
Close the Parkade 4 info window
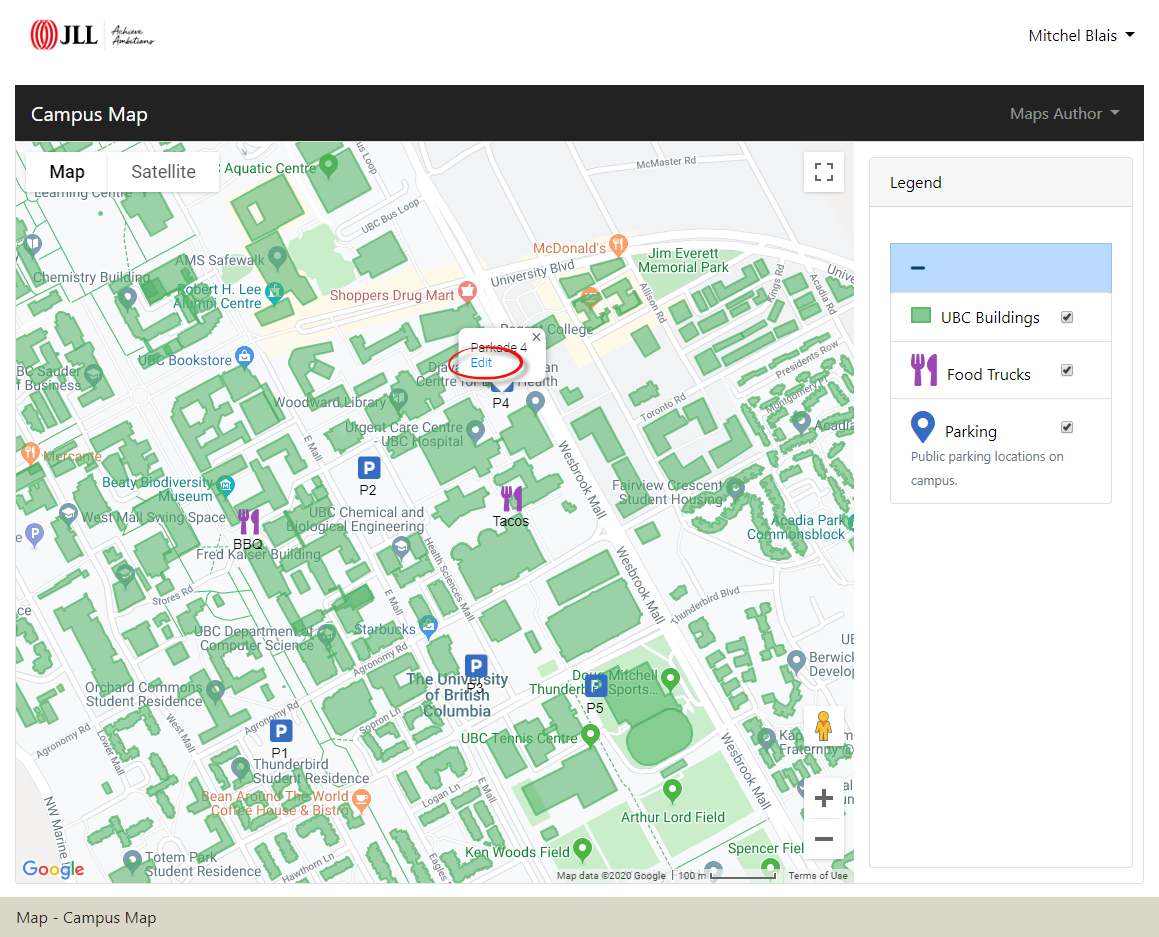[537, 337]
